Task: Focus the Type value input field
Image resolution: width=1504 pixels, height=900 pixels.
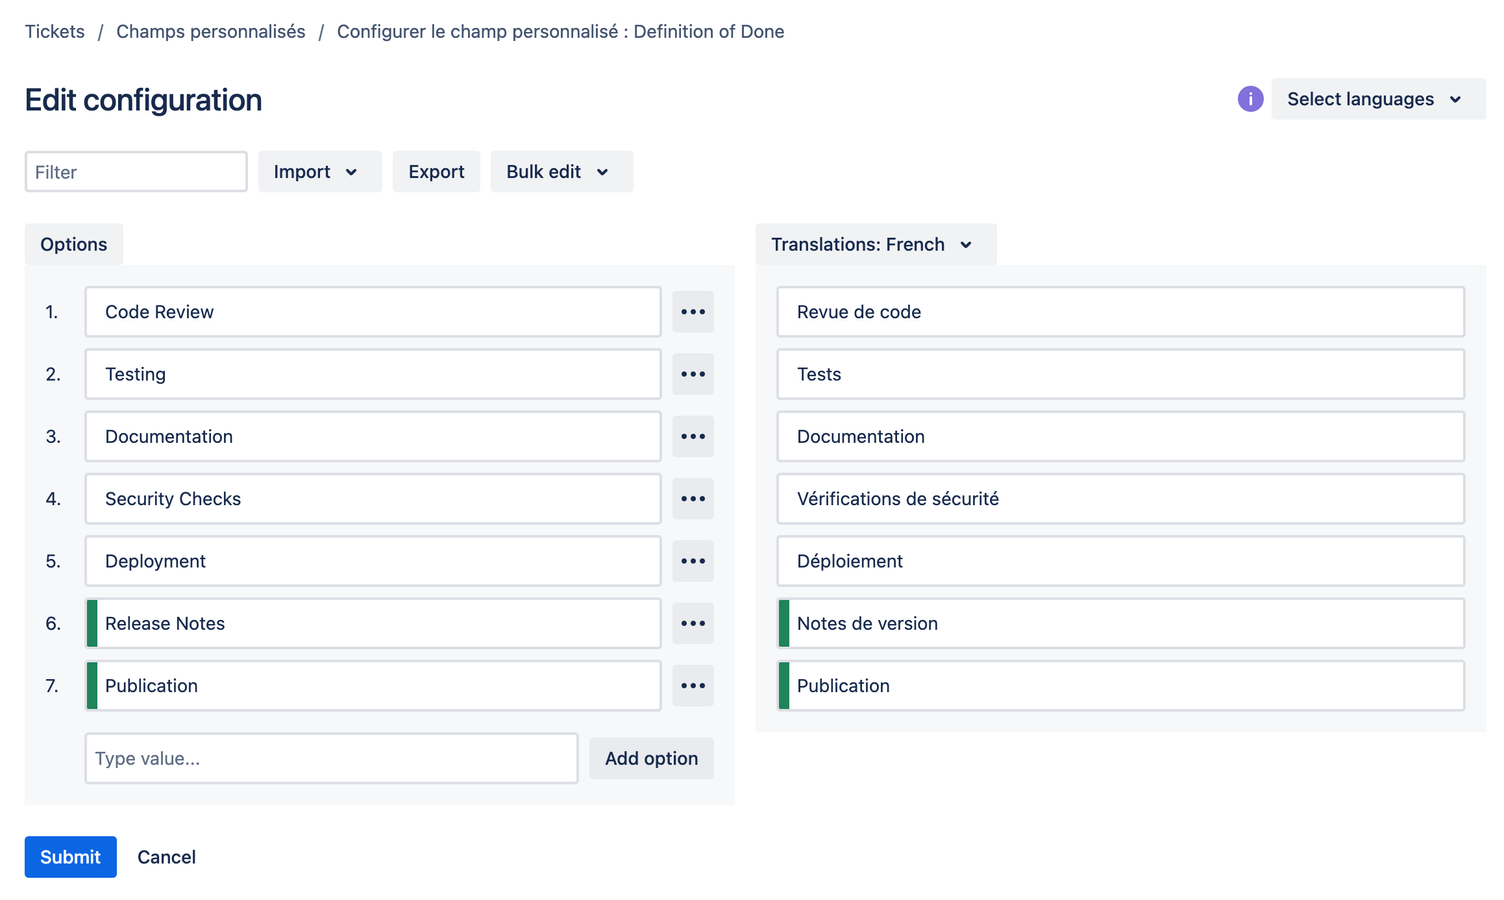Action: [x=331, y=758]
